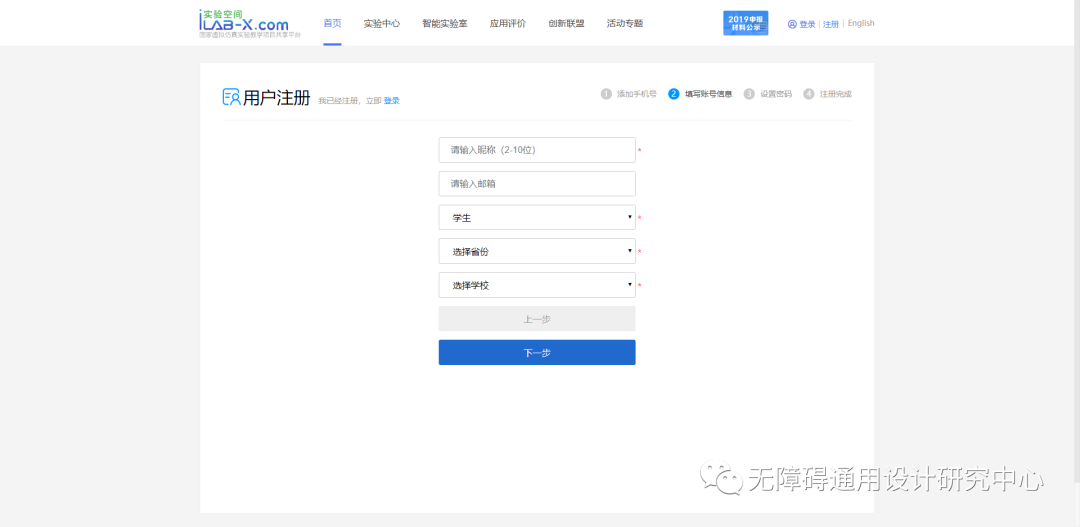Click step 1 circle 添加手机号

[606, 94]
